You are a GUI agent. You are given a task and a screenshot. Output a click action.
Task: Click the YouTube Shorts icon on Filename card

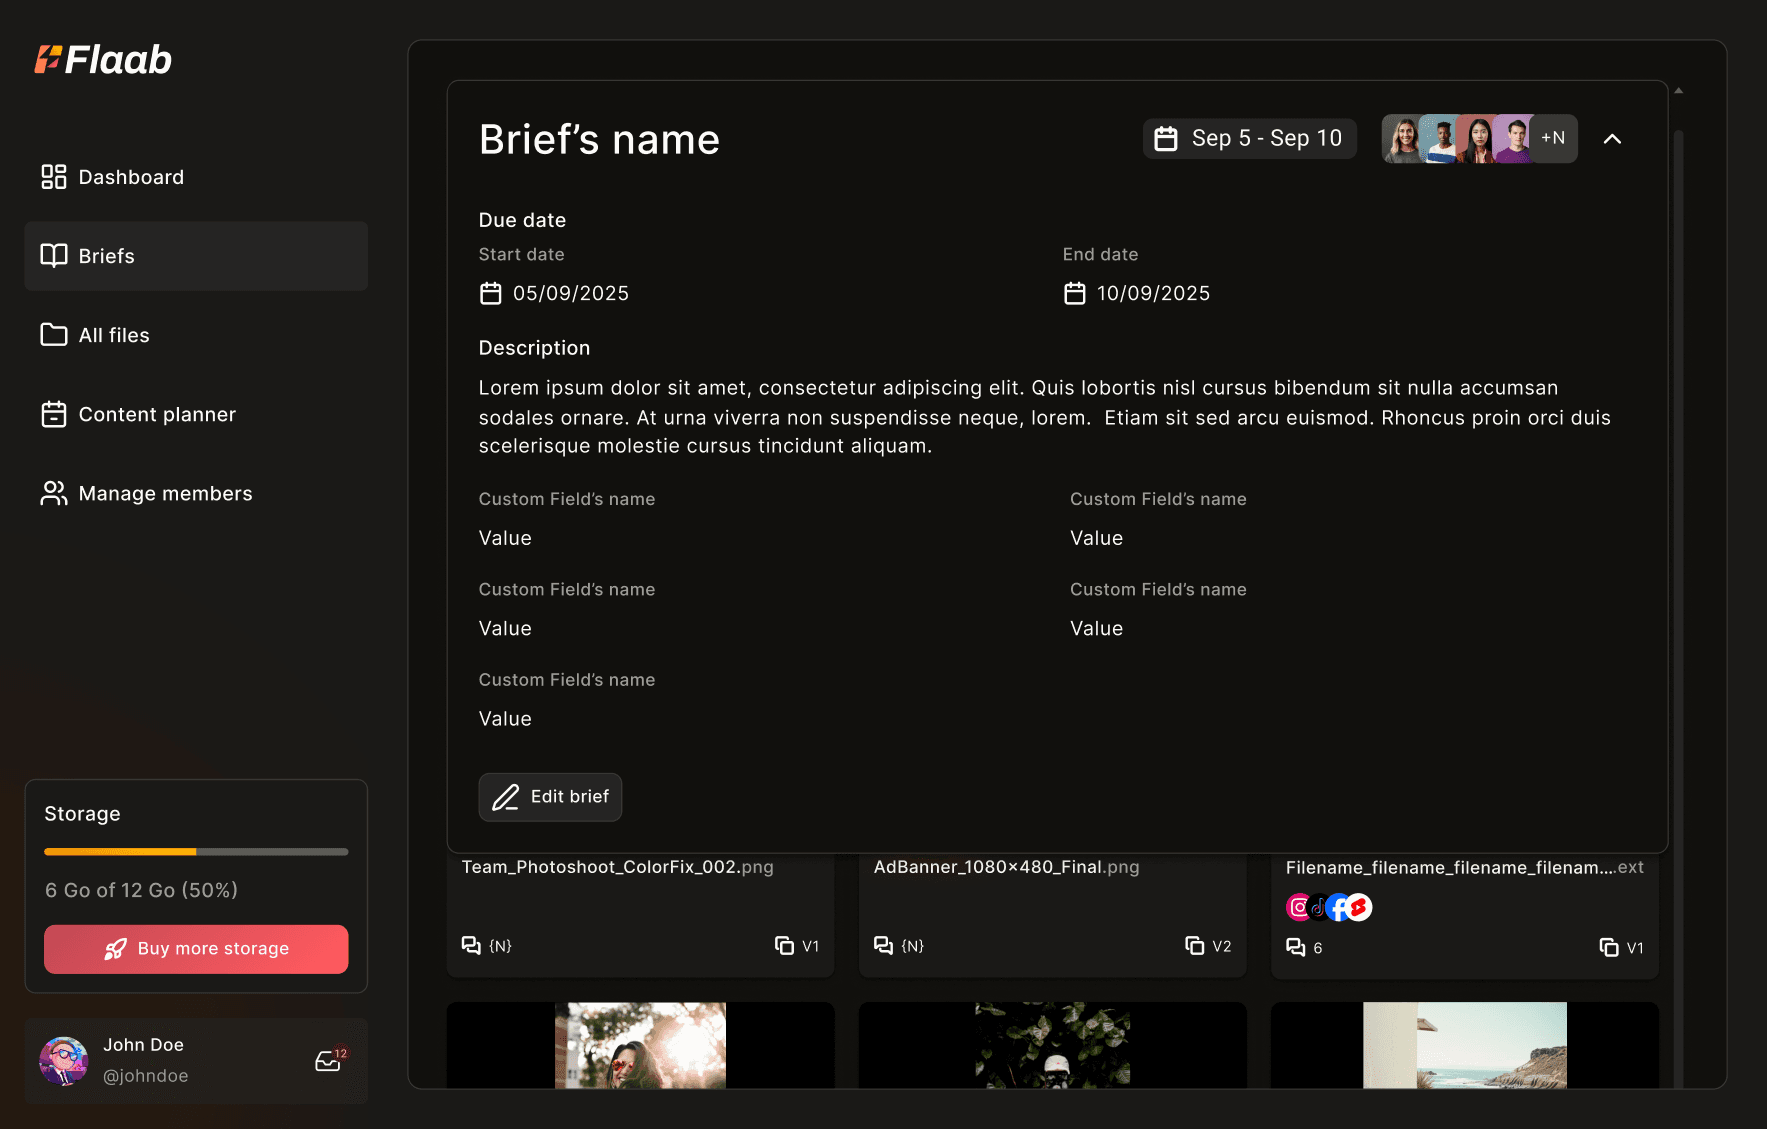tap(1359, 907)
